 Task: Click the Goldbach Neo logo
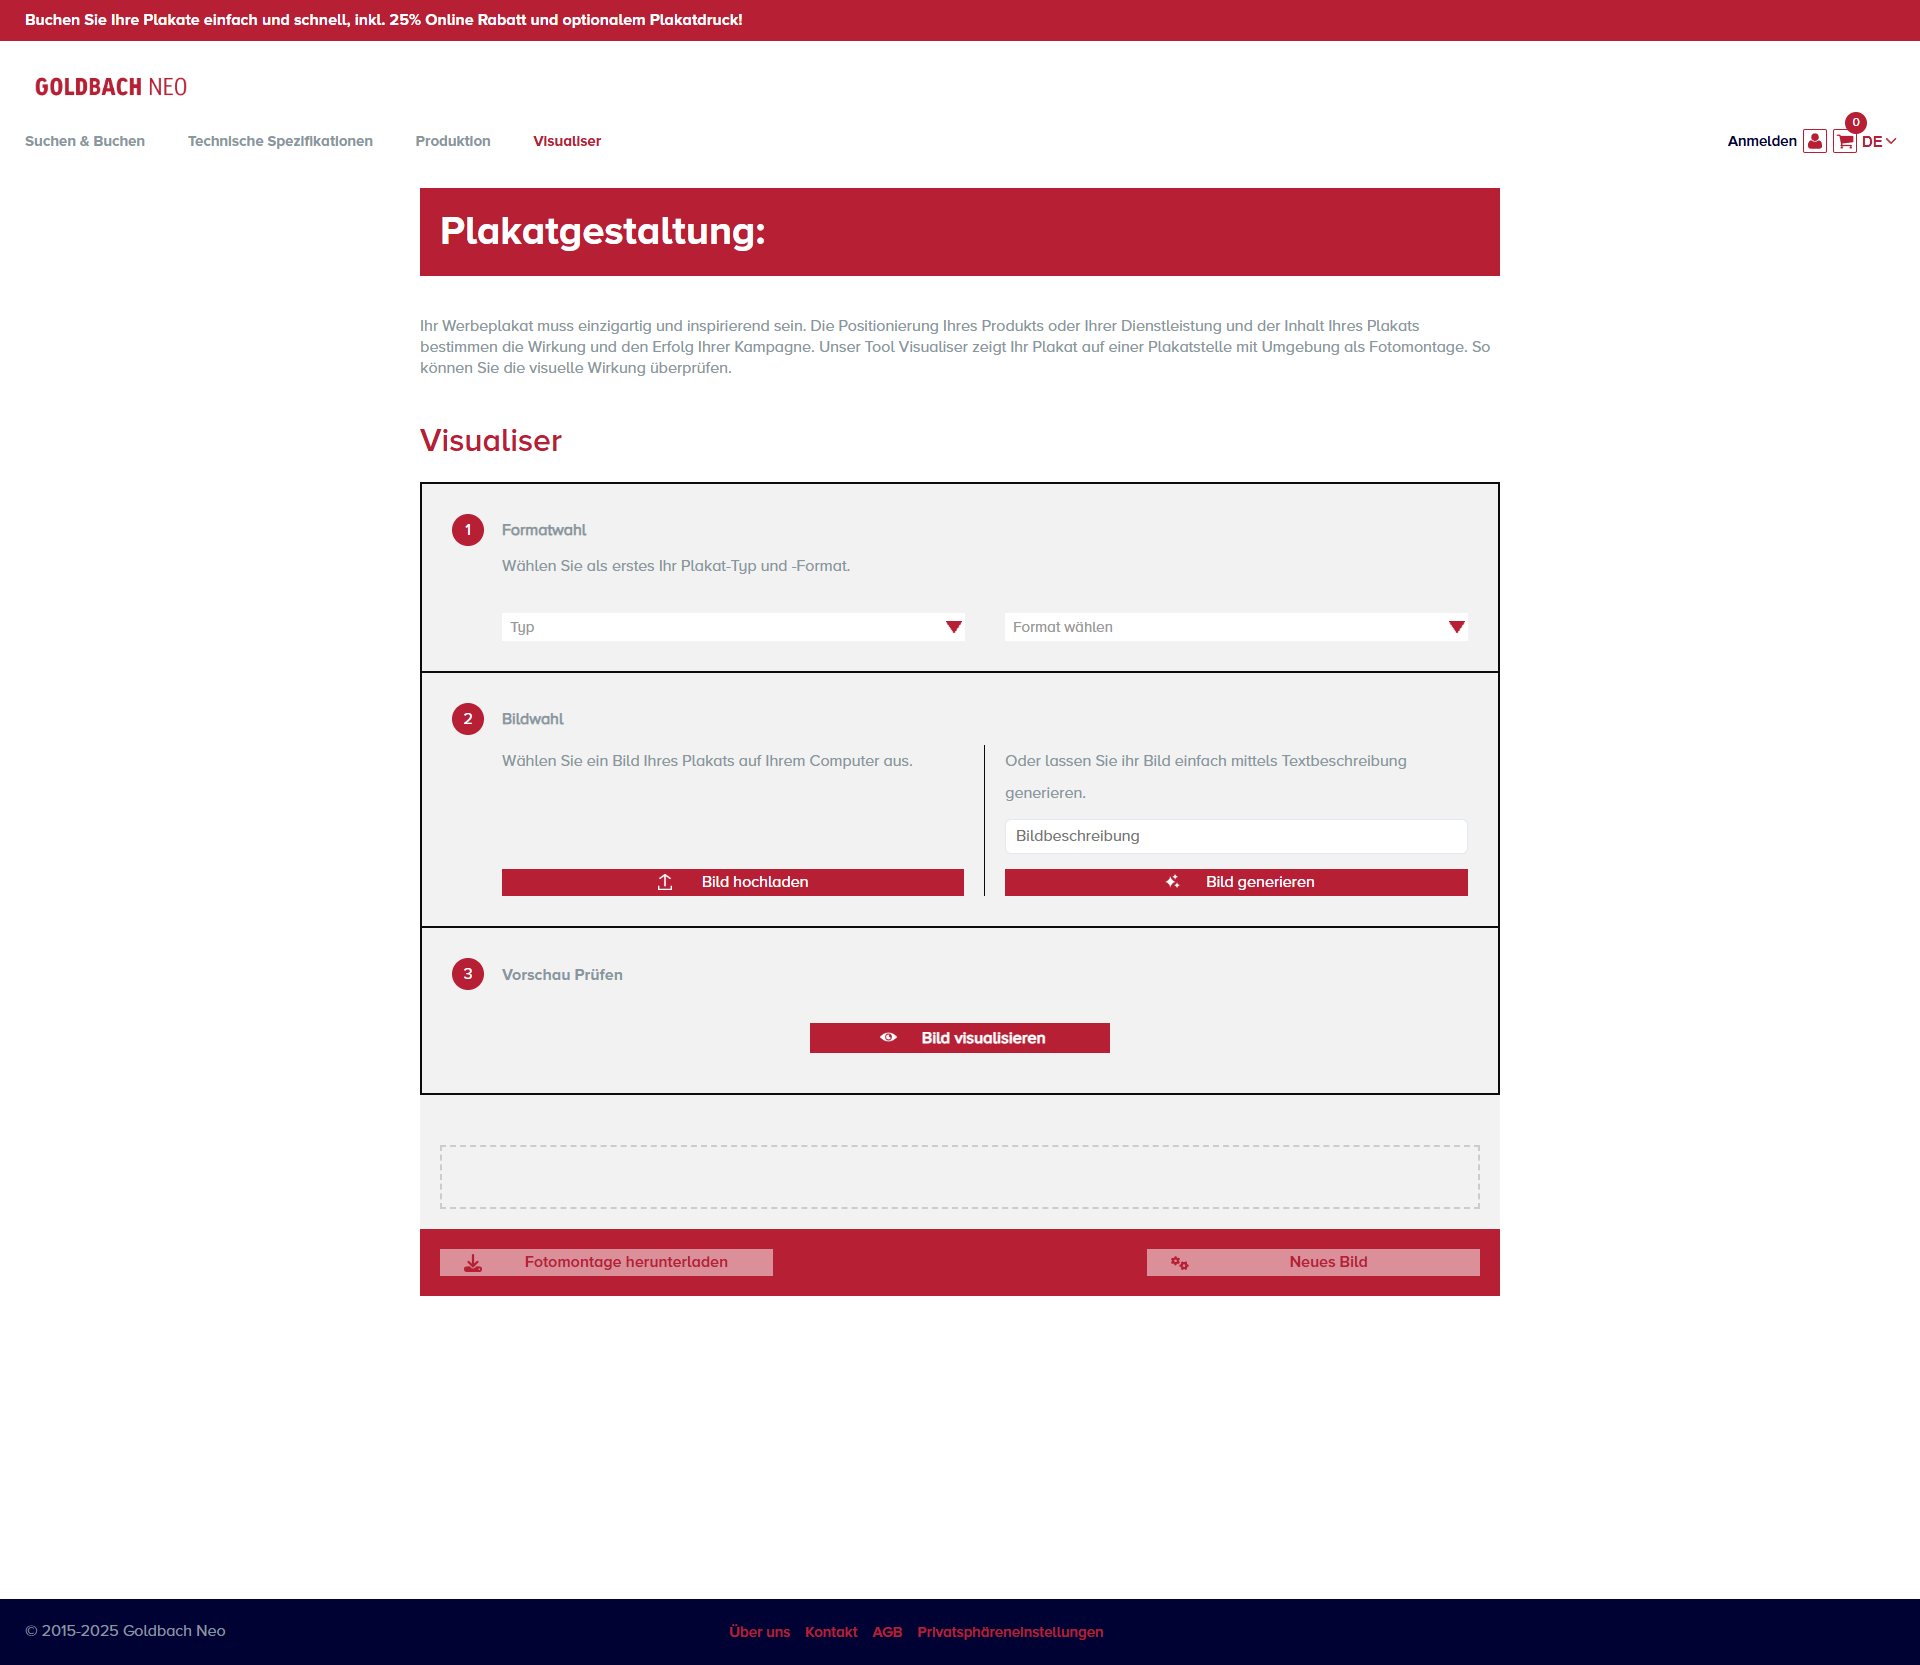(111, 87)
